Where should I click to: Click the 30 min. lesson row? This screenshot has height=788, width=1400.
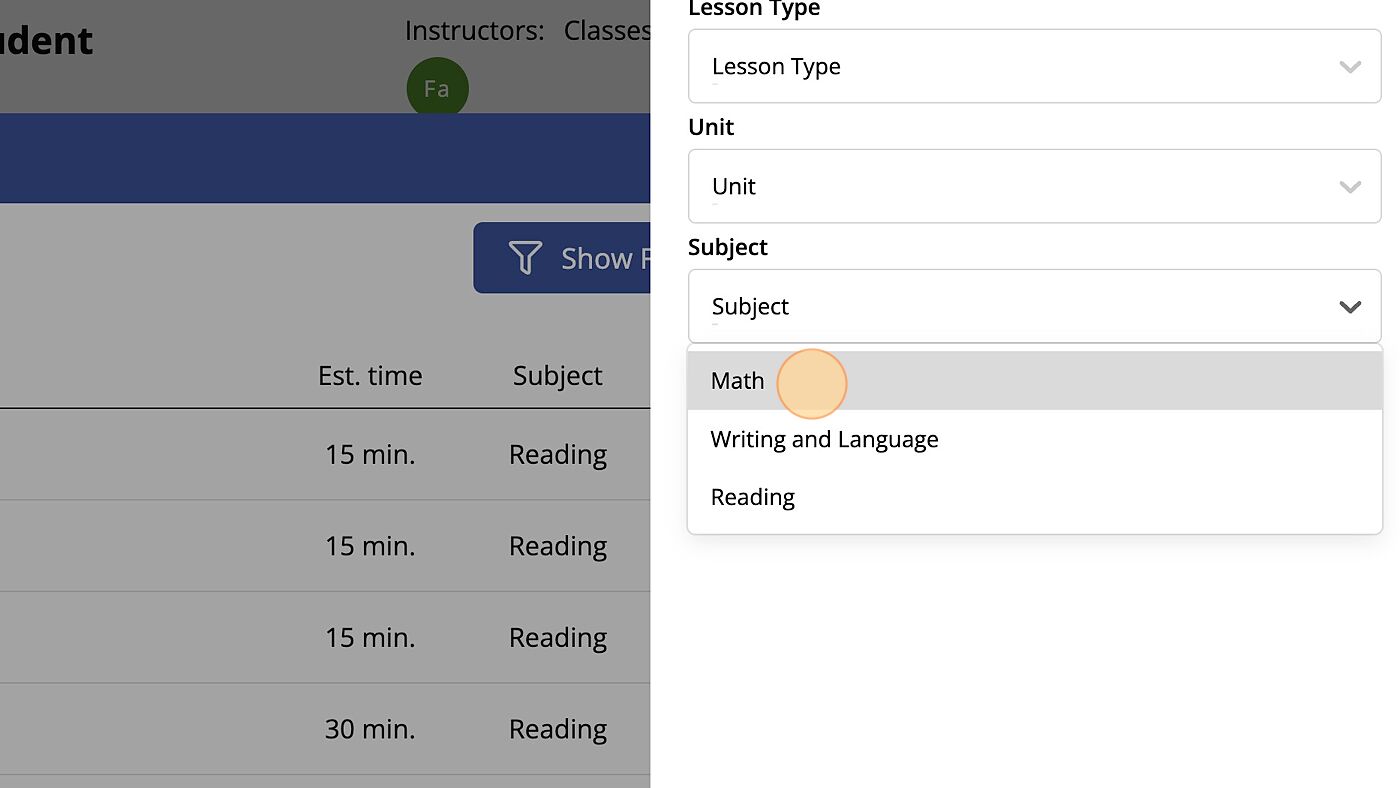click(370, 729)
